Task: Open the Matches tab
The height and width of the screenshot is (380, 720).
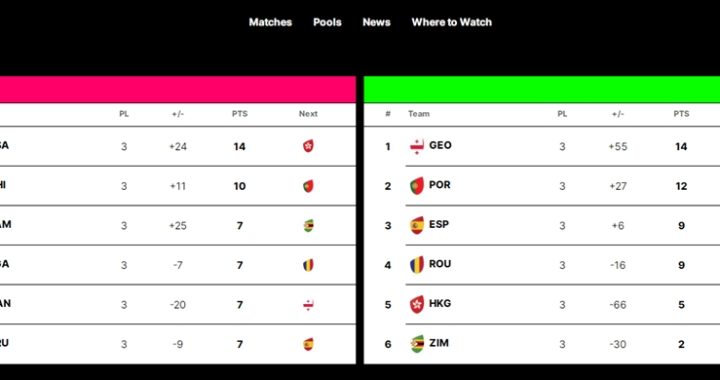Action: [270, 22]
